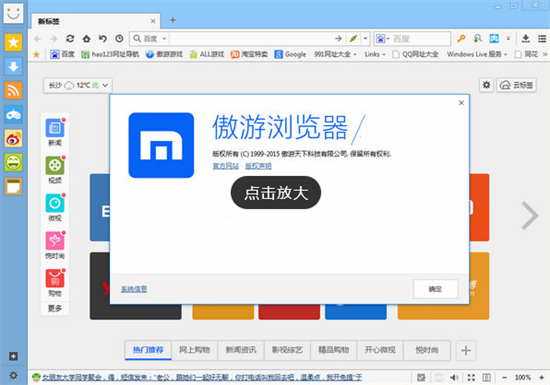Toggle split screen view in status bar
The width and height of the screenshot is (550, 385).
click(x=487, y=377)
